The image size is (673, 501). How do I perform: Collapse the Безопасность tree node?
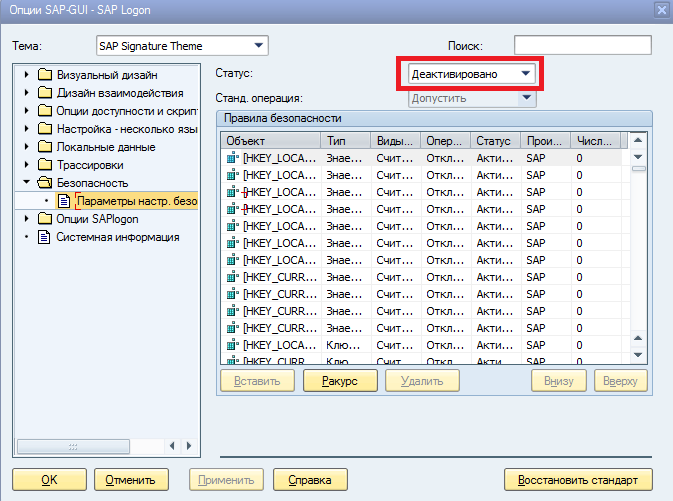[x=27, y=183]
